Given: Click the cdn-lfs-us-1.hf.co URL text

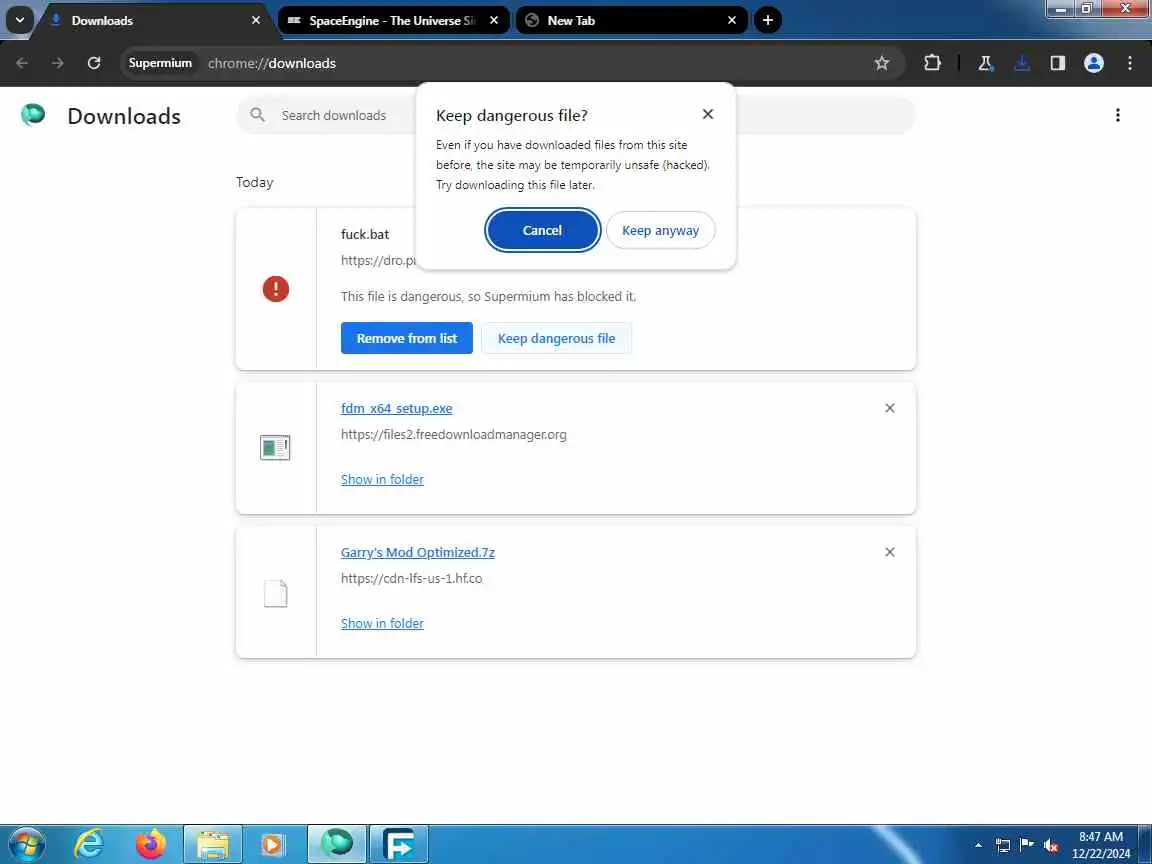Looking at the screenshot, I should 411,578.
